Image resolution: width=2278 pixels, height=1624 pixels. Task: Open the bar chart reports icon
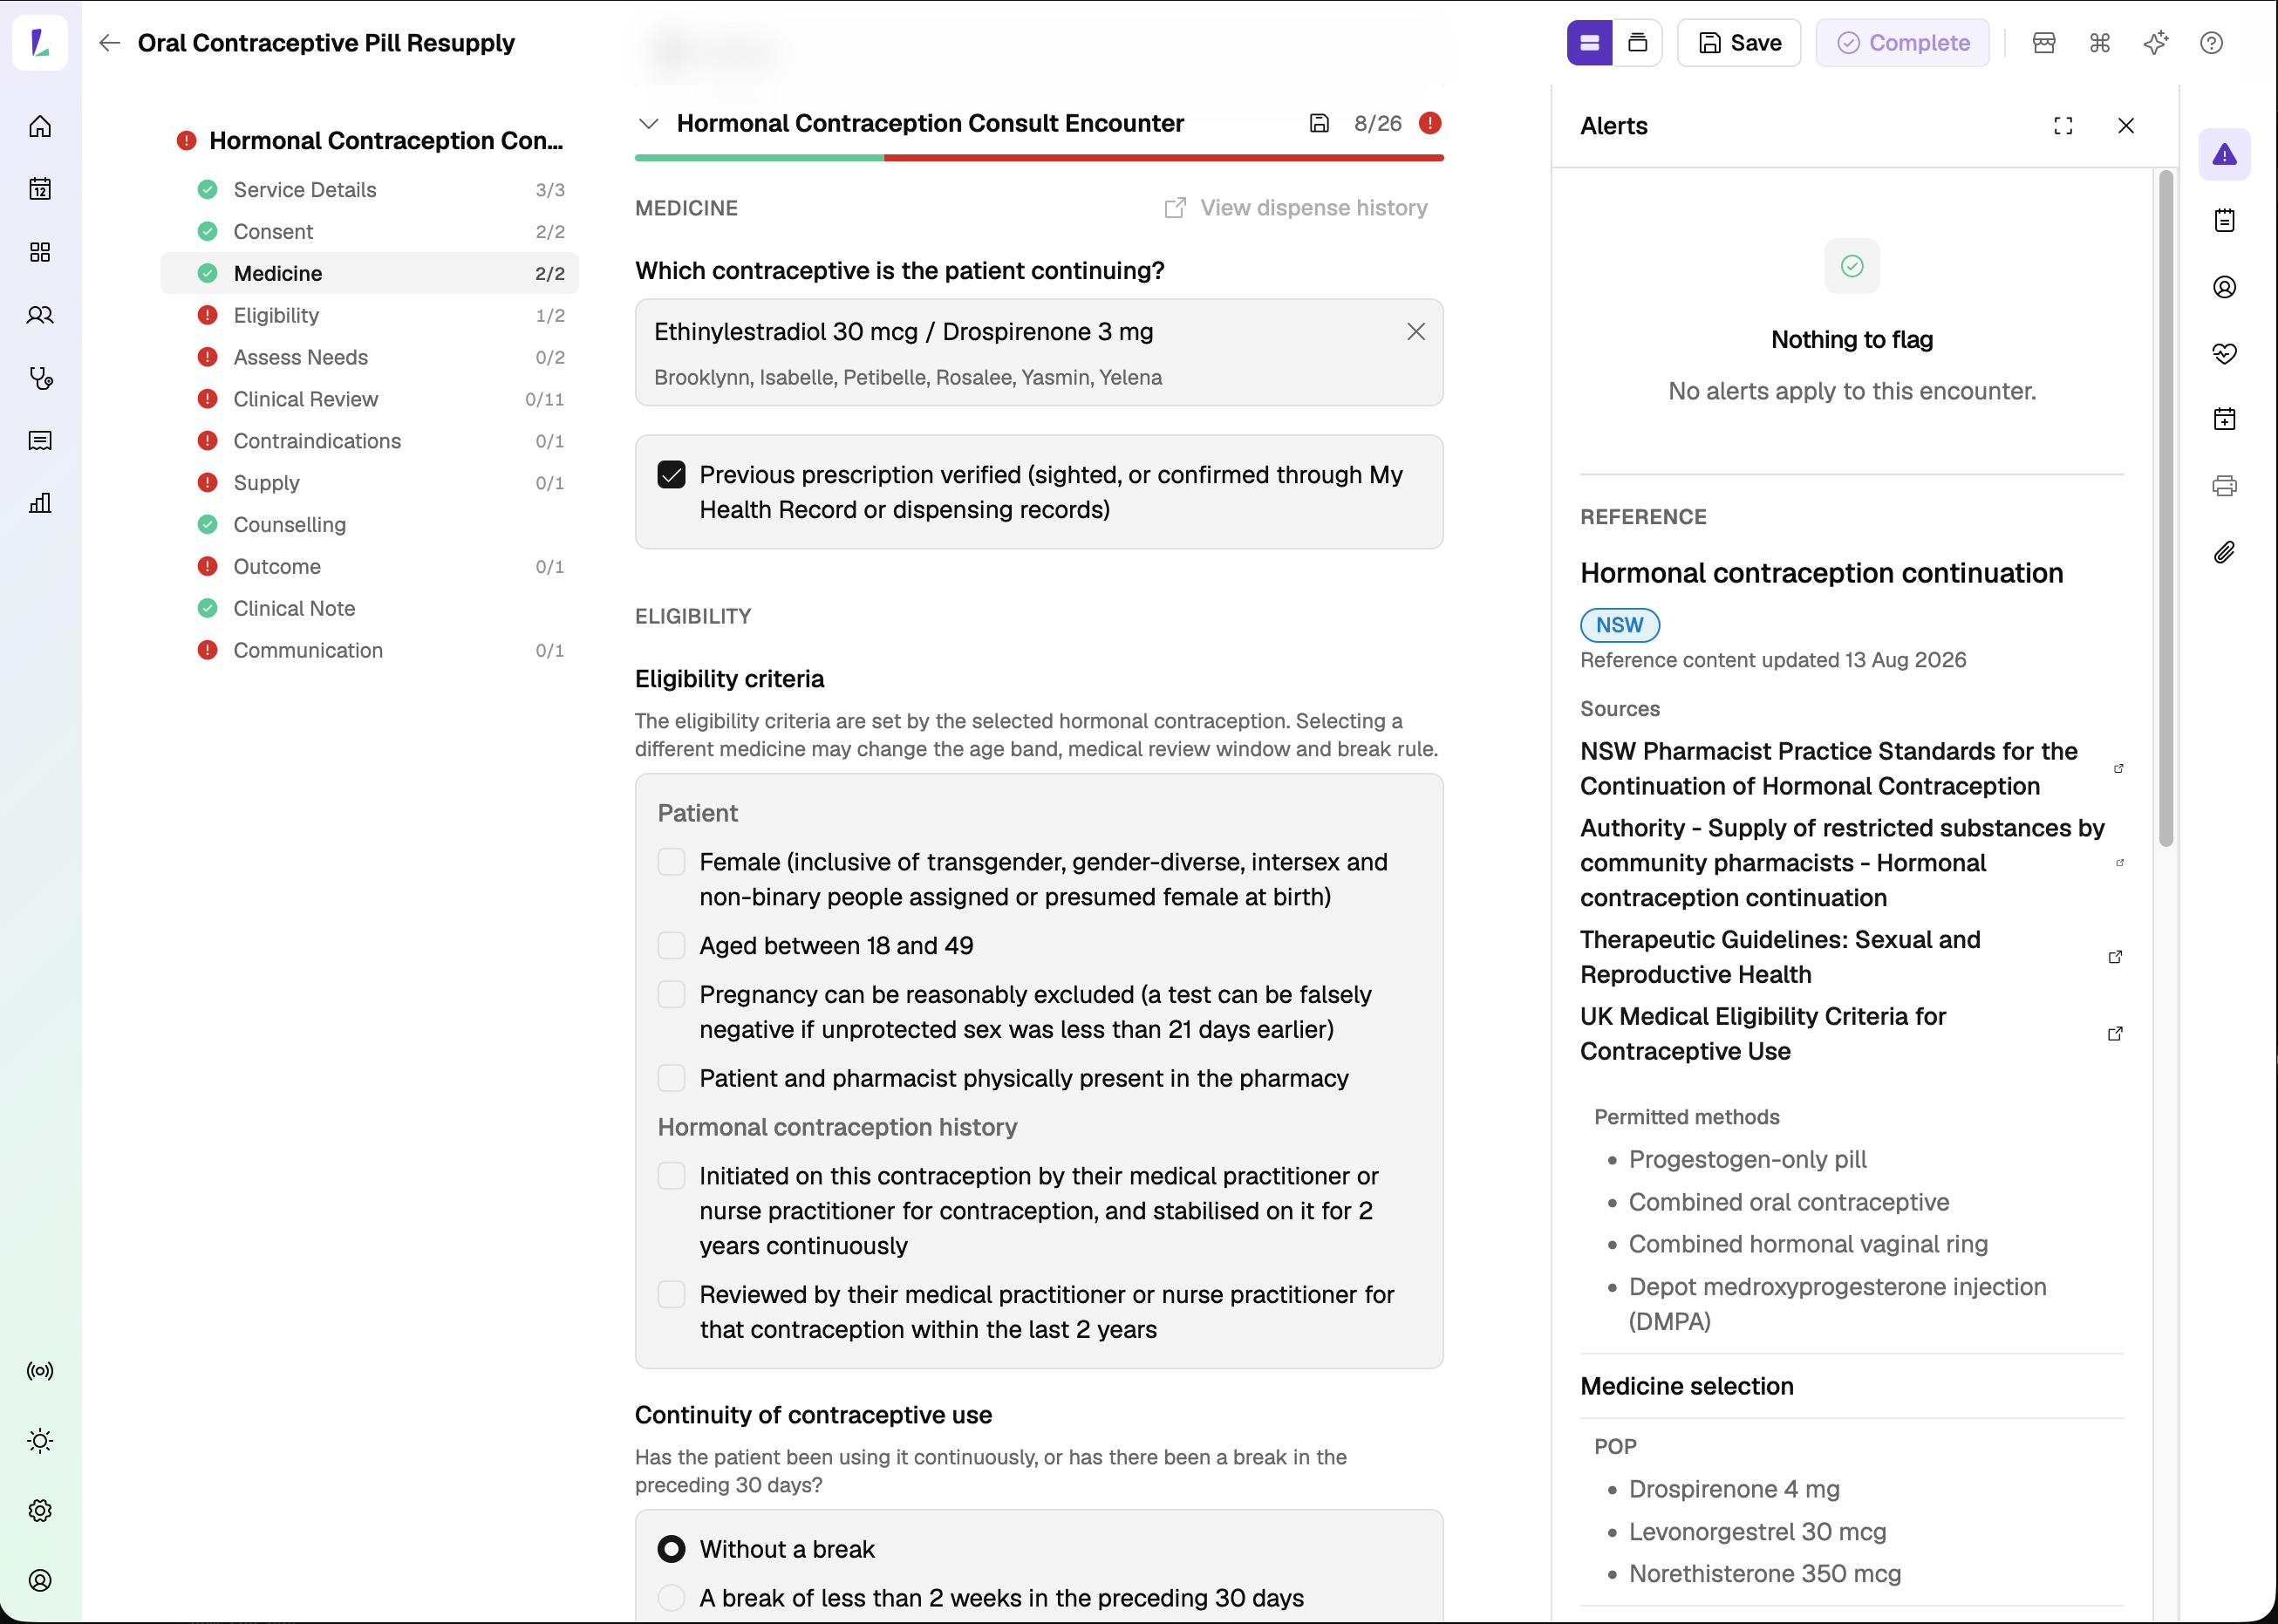40,503
